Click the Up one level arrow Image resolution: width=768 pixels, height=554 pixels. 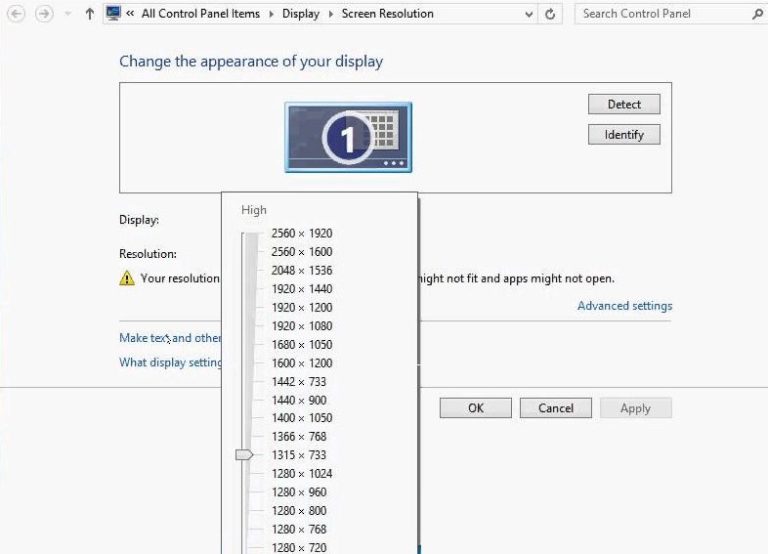90,14
